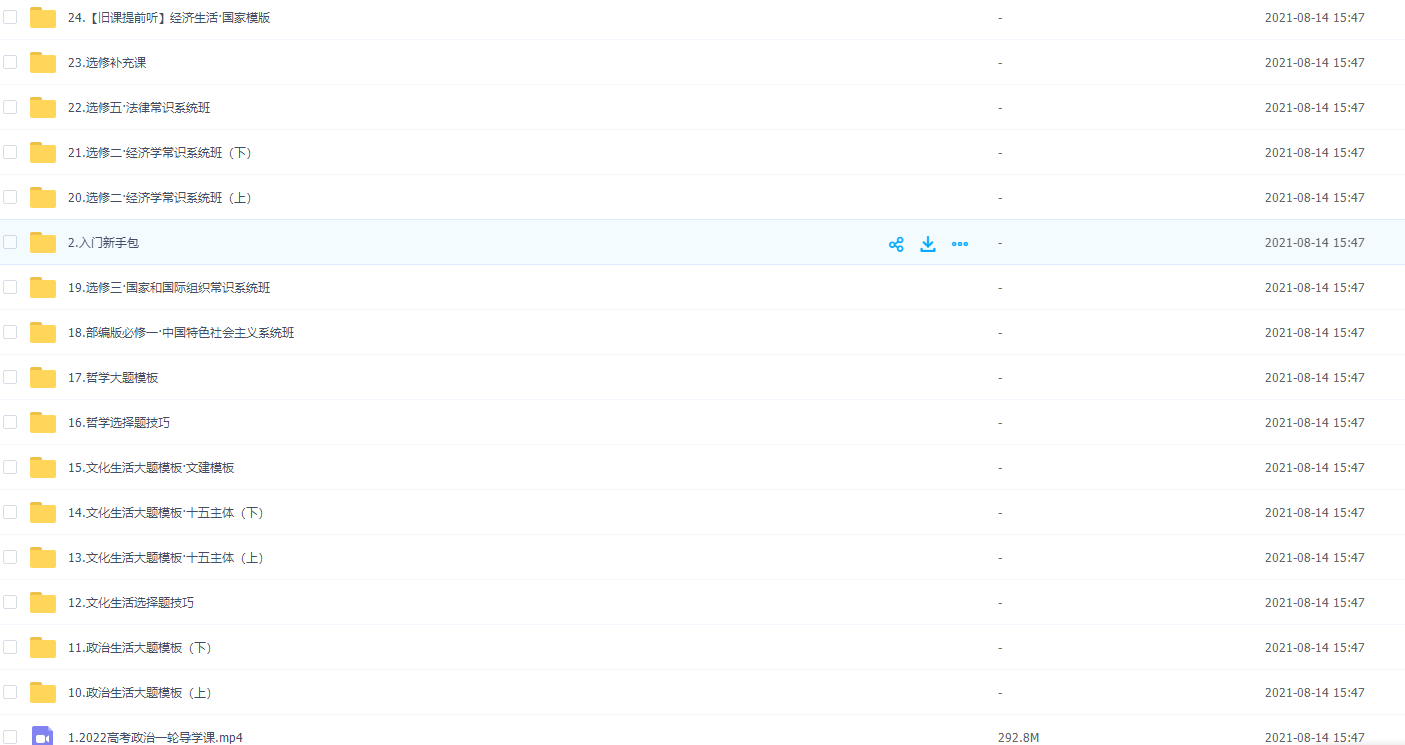This screenshot has height=745, width=1405.
Task: Tick checkbox beside 22.选修五 法律常识系统班
Action: point(10,107)
